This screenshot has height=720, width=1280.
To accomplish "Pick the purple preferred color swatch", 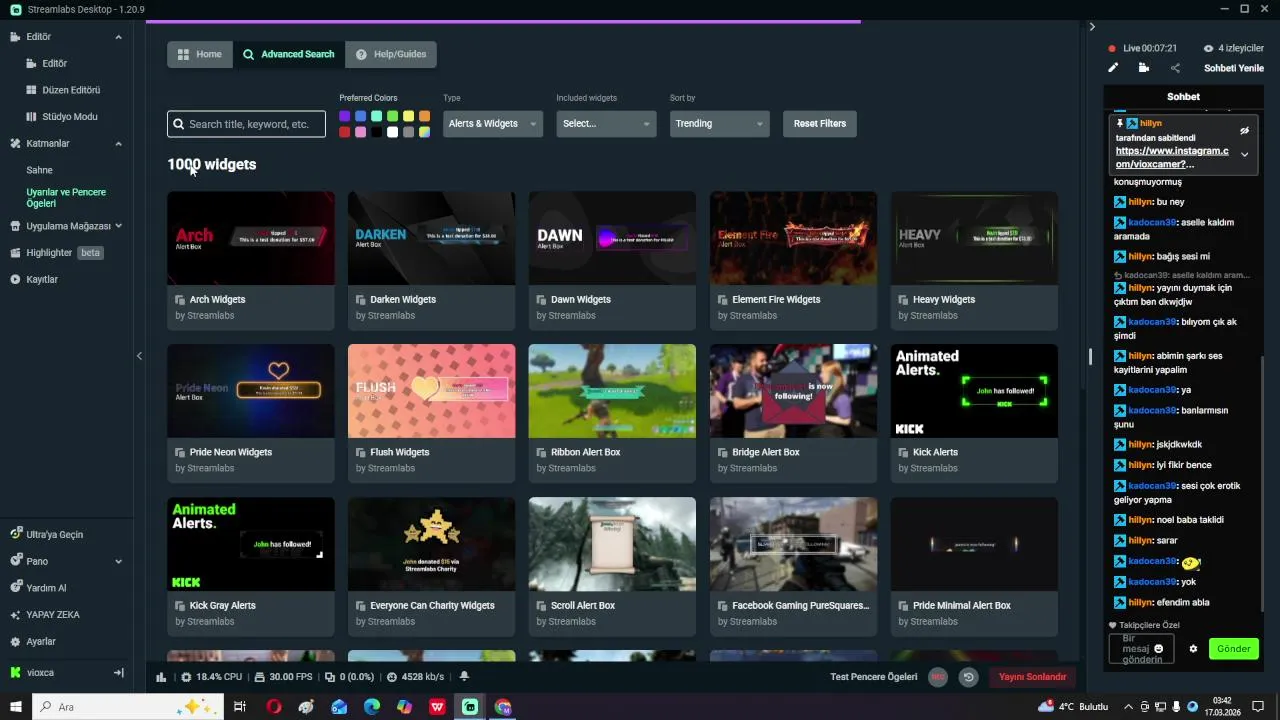I will click(345, 116).
